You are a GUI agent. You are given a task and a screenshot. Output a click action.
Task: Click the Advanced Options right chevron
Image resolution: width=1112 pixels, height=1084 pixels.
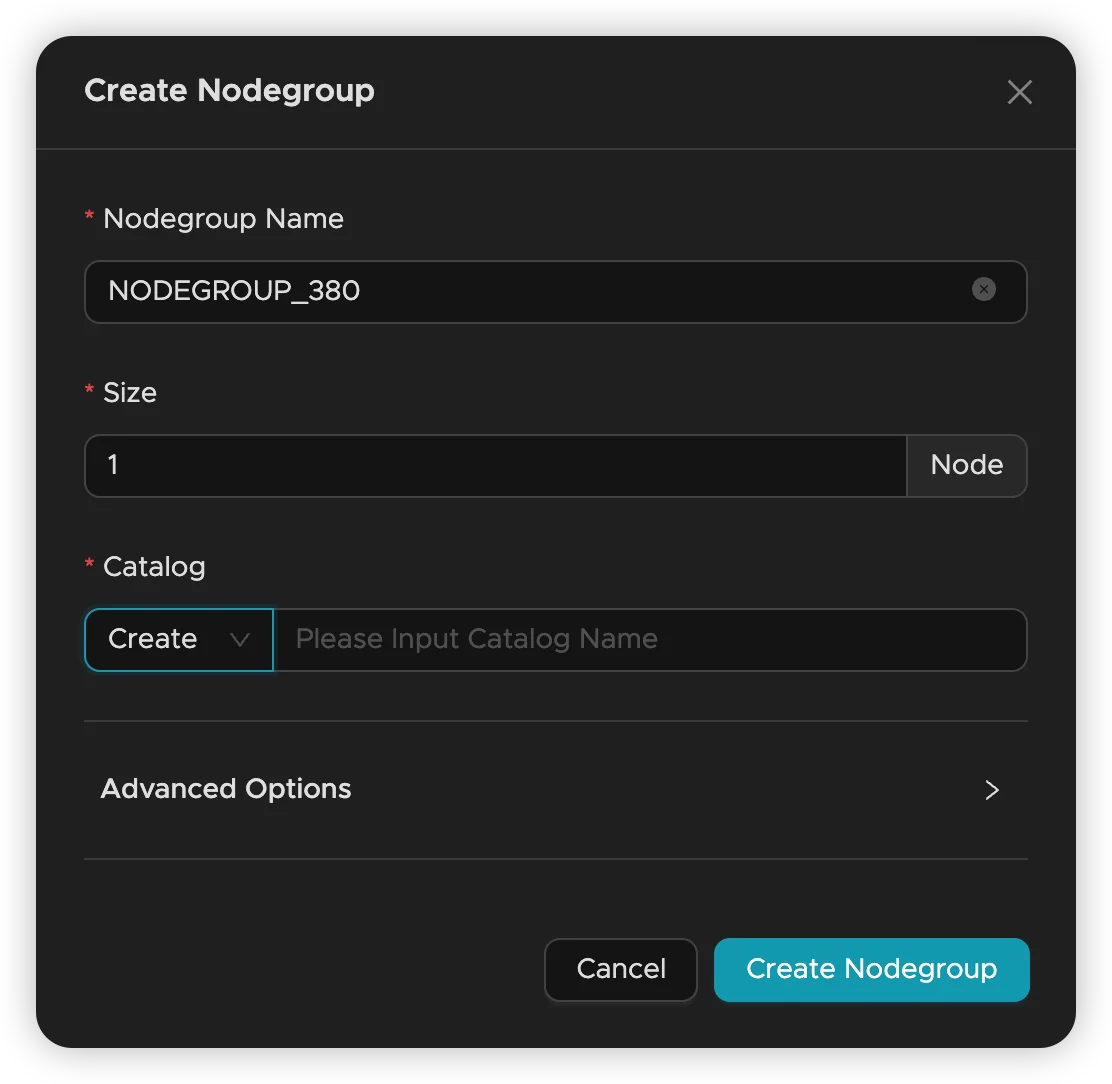992,790
